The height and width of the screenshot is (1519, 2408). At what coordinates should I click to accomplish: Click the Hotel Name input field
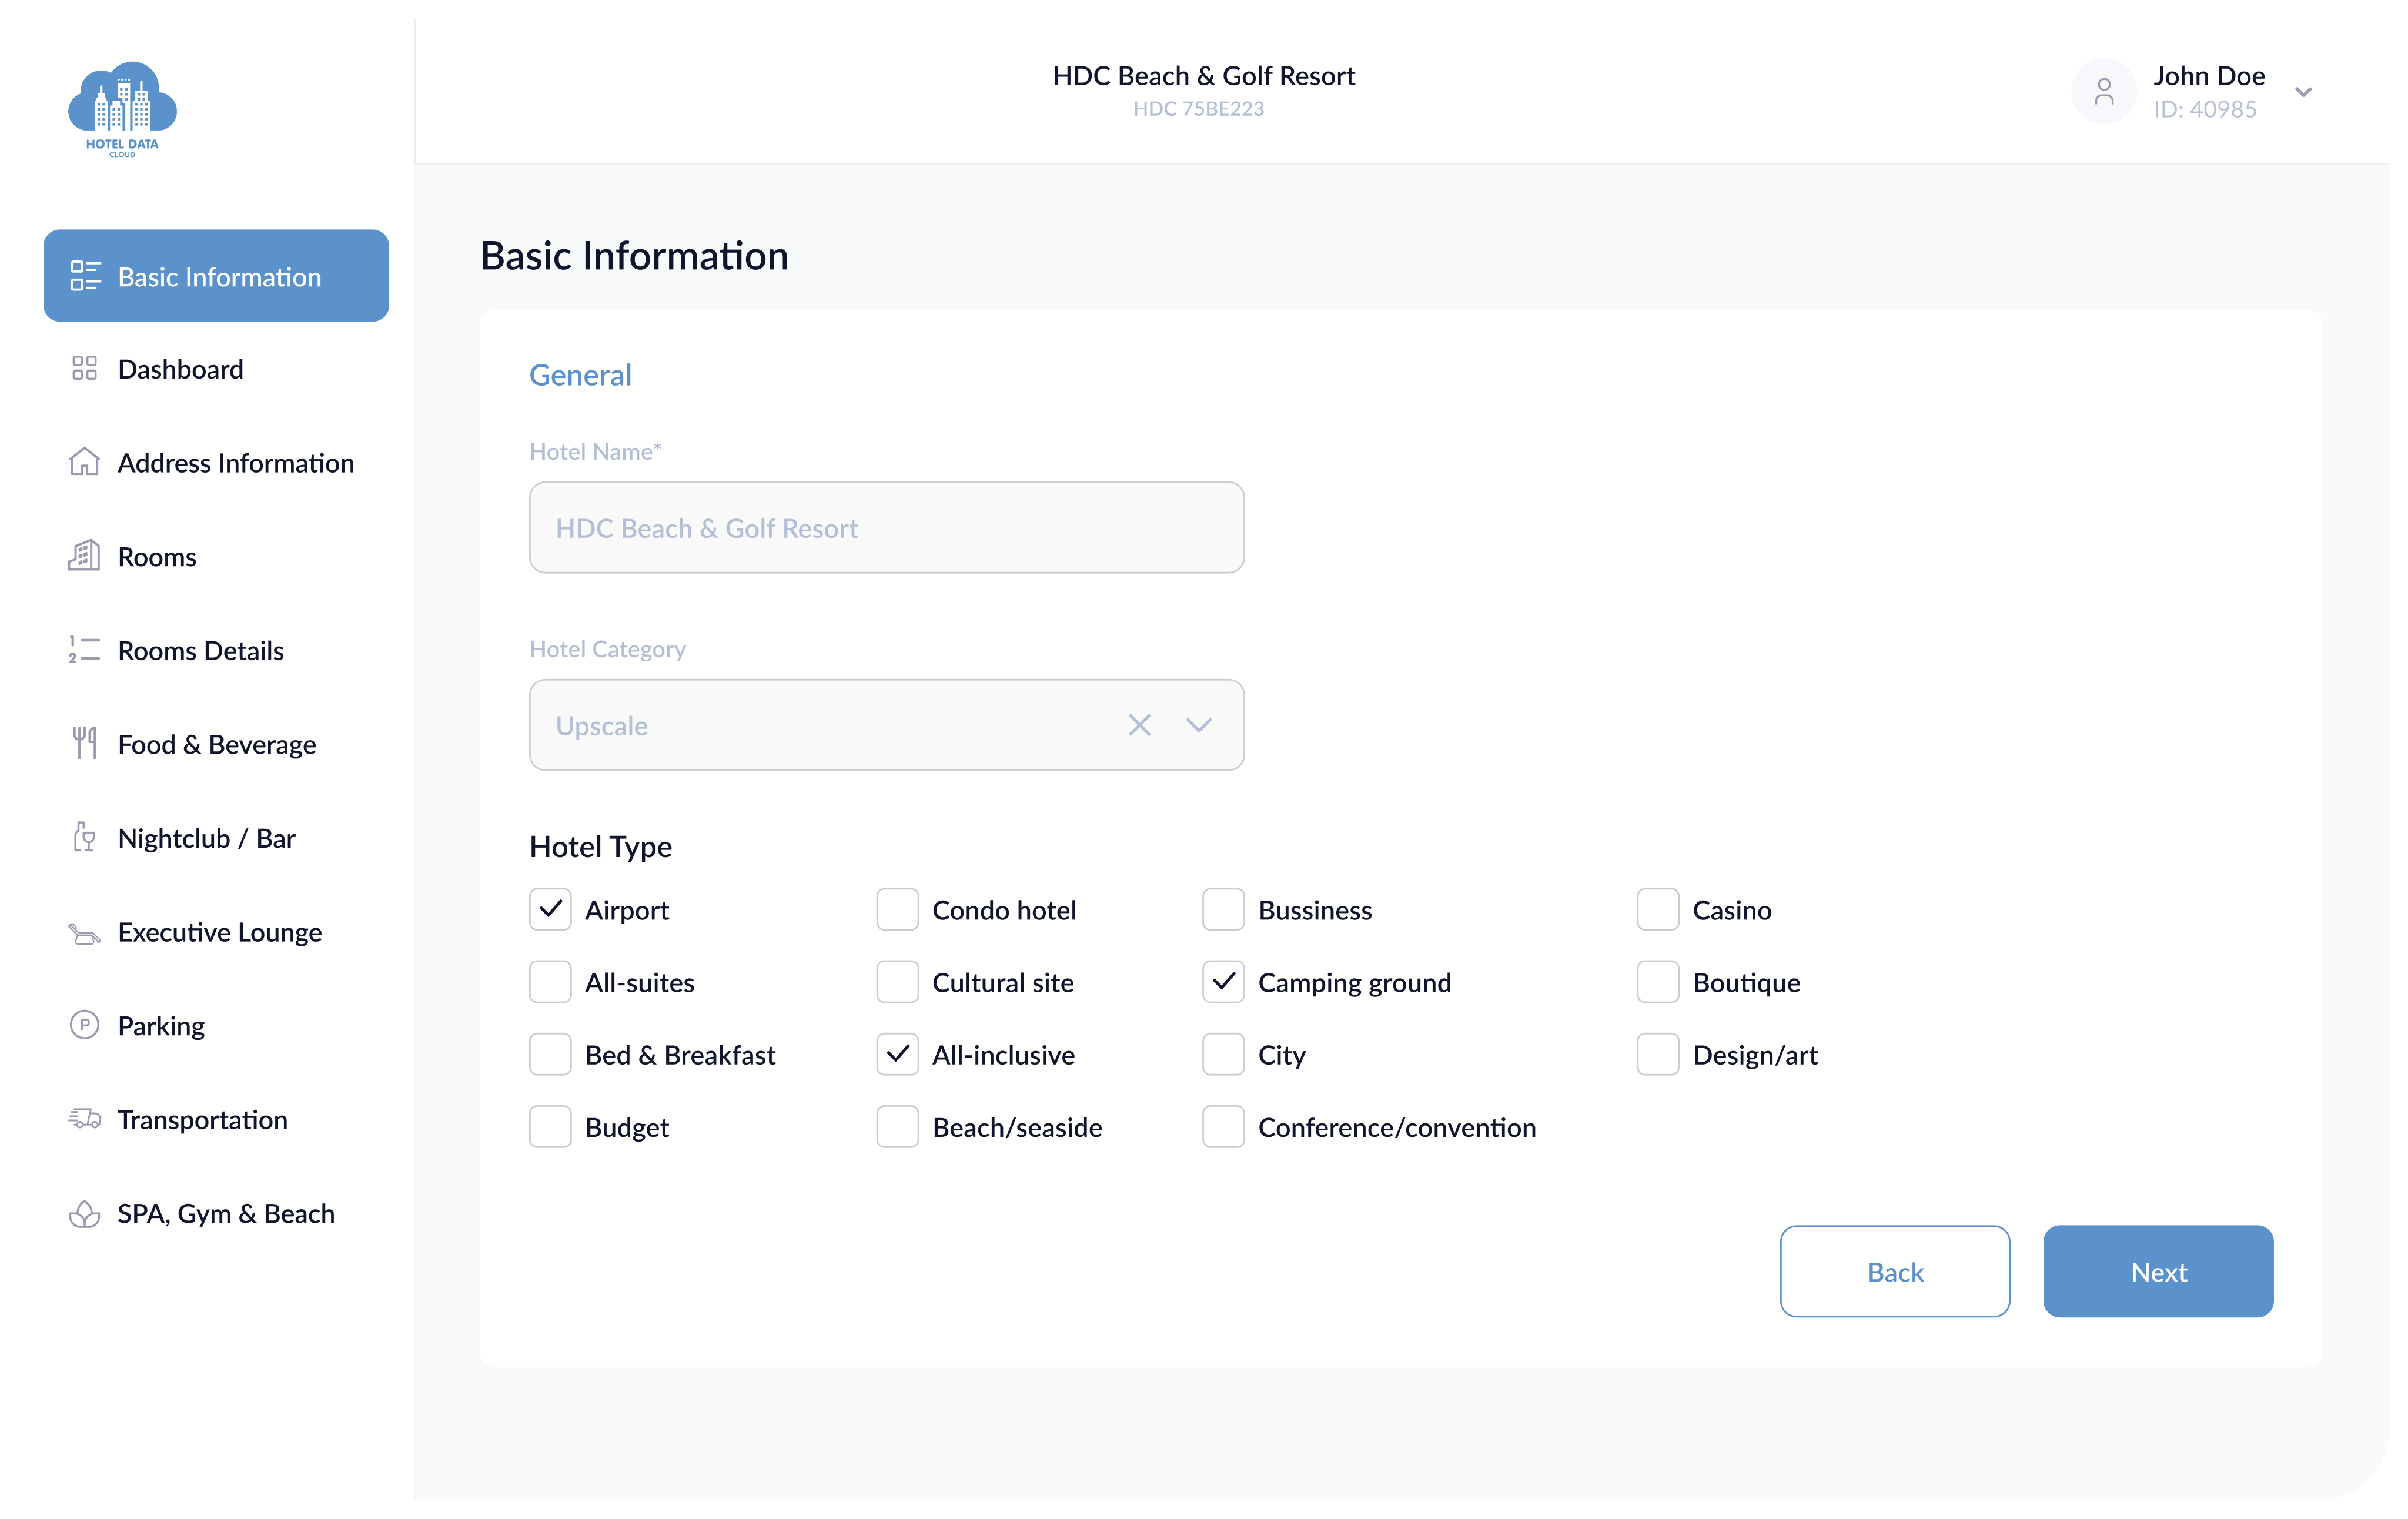point(885,527)
